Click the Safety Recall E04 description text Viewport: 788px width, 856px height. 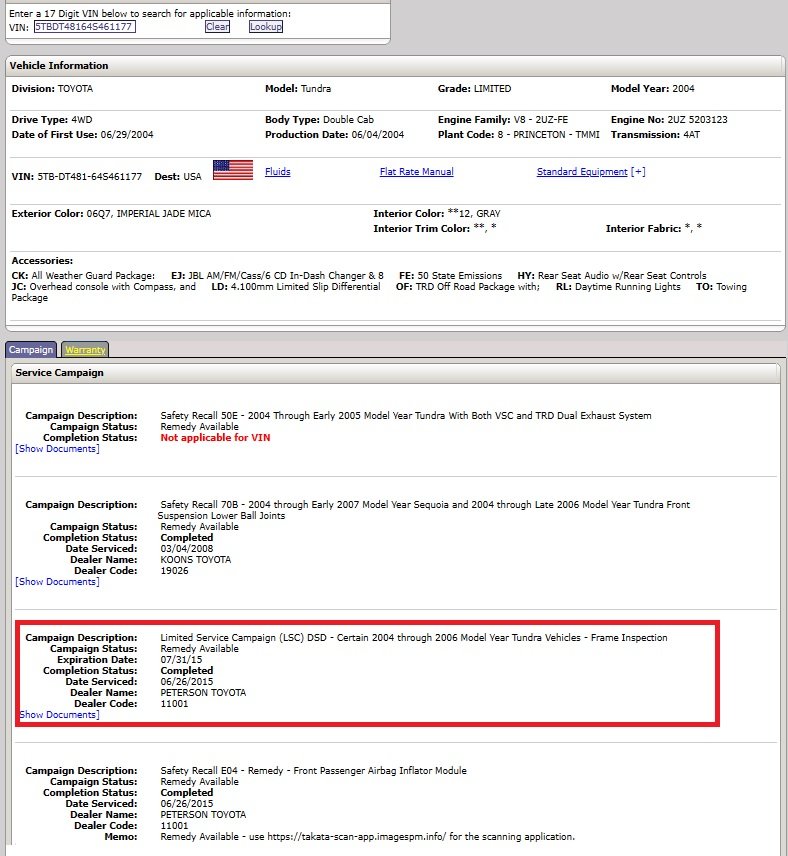coord(313,771)
